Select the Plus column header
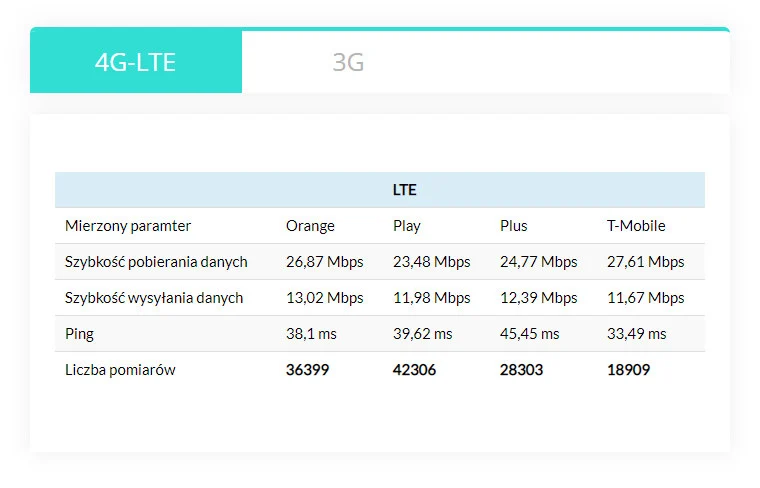The image size is (760, 488). click(x=514, y=226)
